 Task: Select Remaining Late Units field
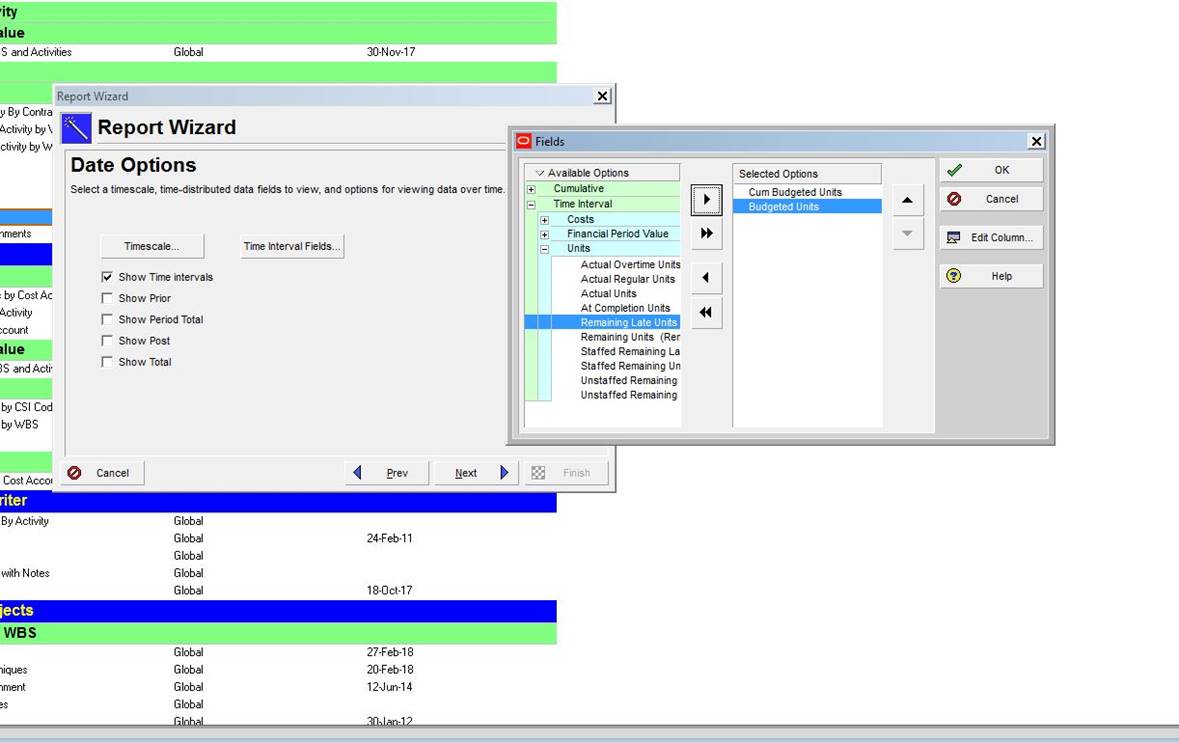629,323
